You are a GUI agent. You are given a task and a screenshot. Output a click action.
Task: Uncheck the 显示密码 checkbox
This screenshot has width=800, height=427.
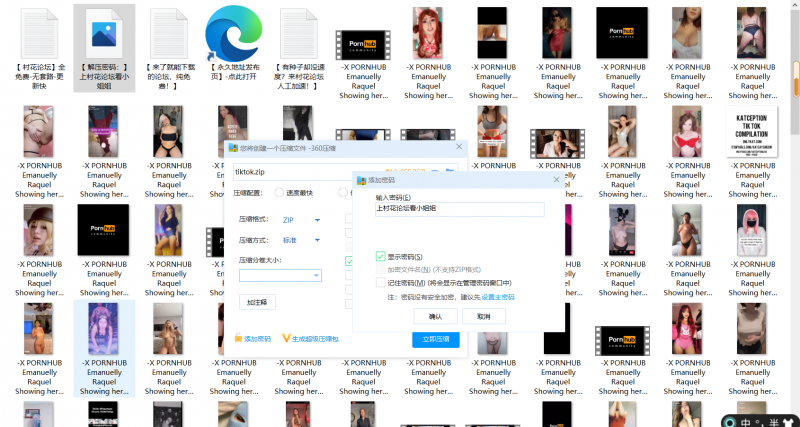(381, 257)
